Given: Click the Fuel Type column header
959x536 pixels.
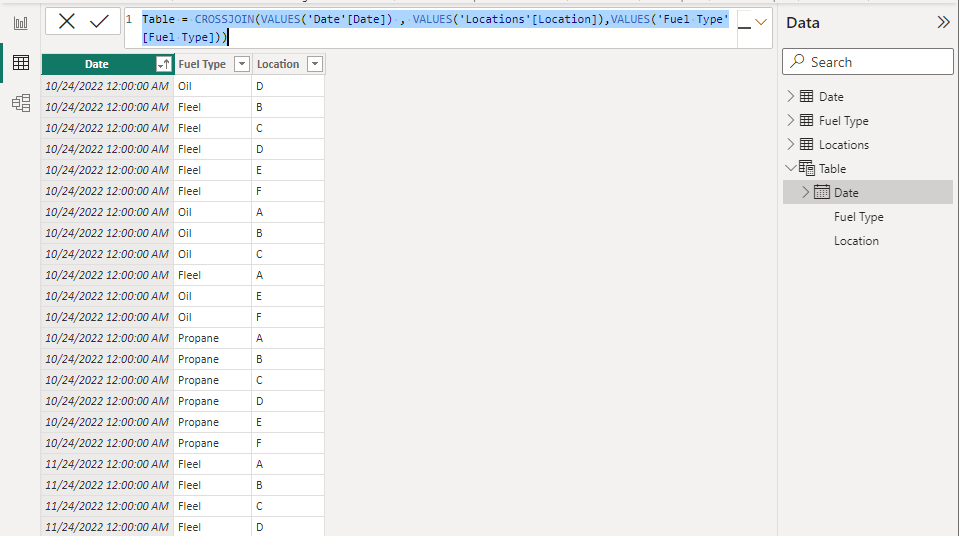Looking at the screenshot, I should point(202,64).
